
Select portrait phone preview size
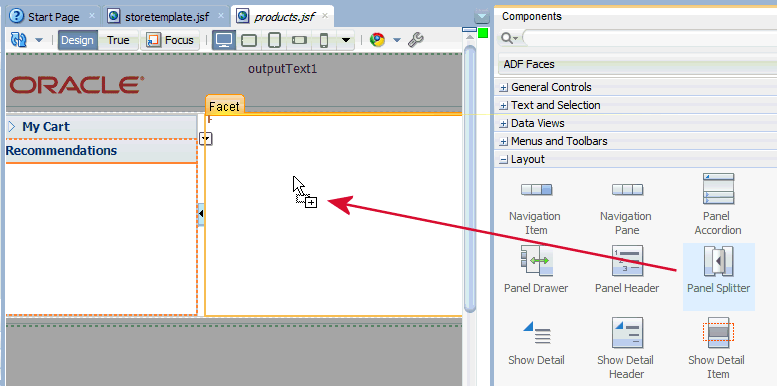[x=324, y=40]
